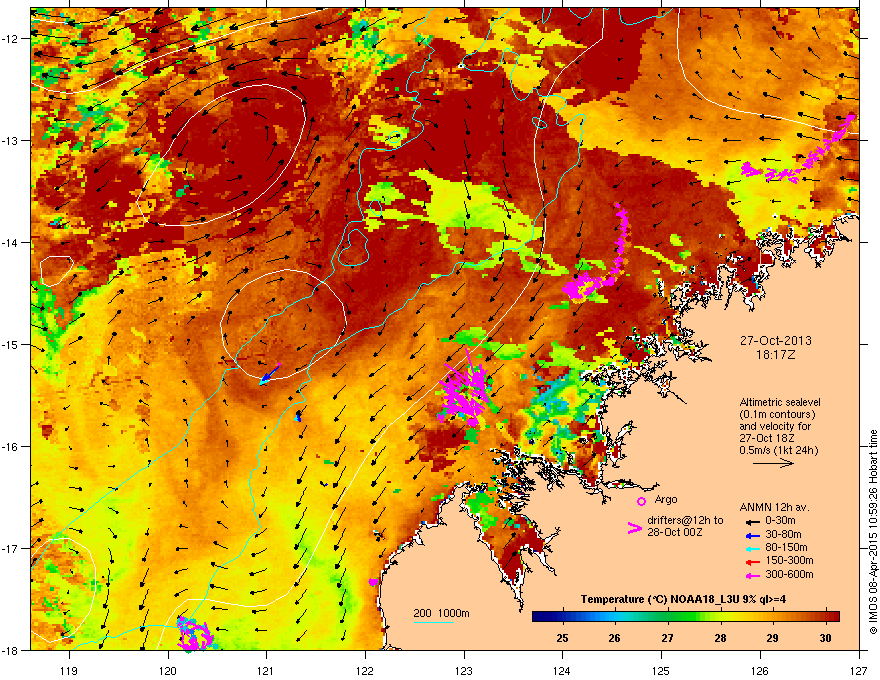Click the time label 18:17Z

(776, 355)
